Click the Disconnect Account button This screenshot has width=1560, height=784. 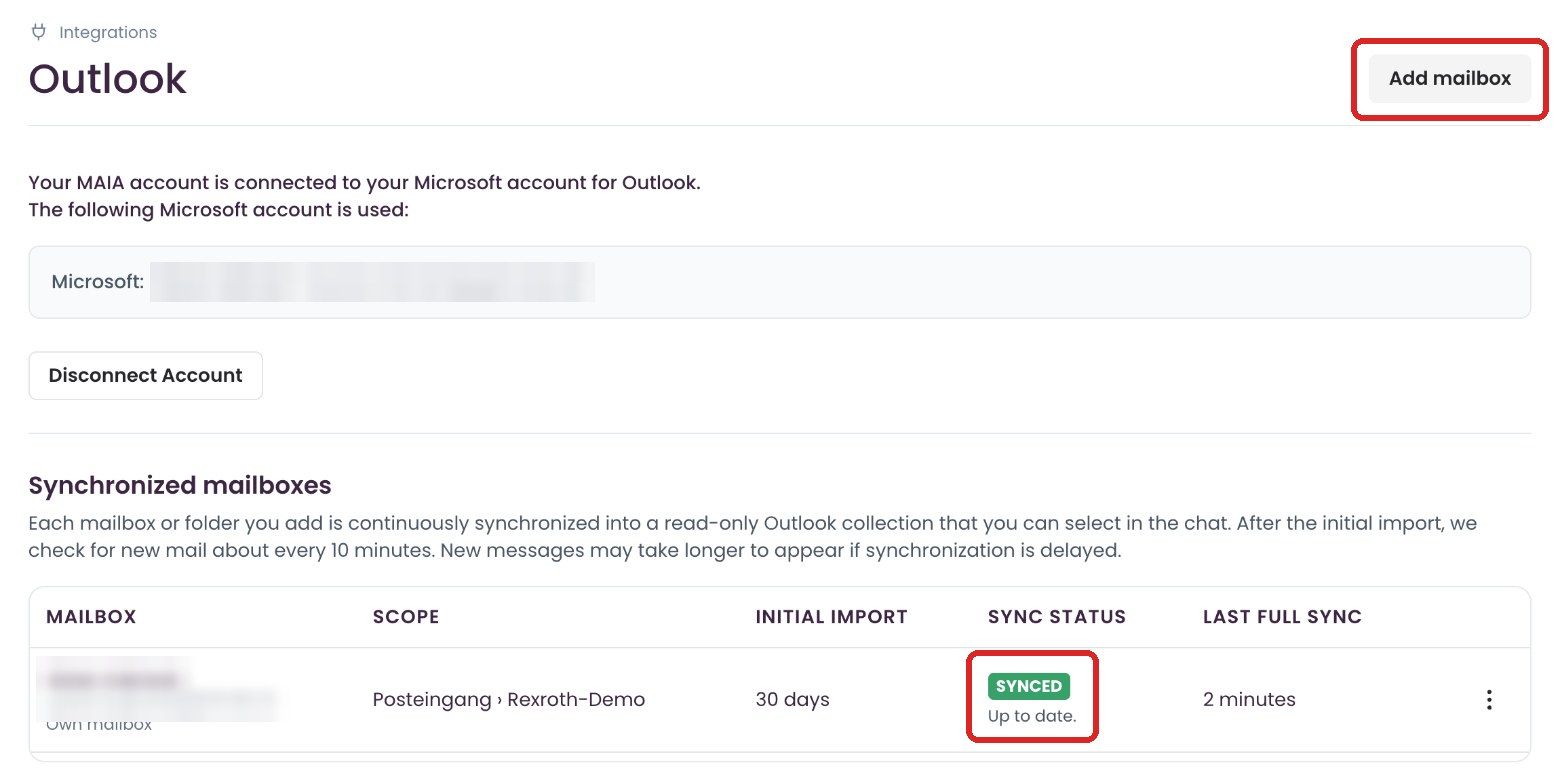pos(146,376)
